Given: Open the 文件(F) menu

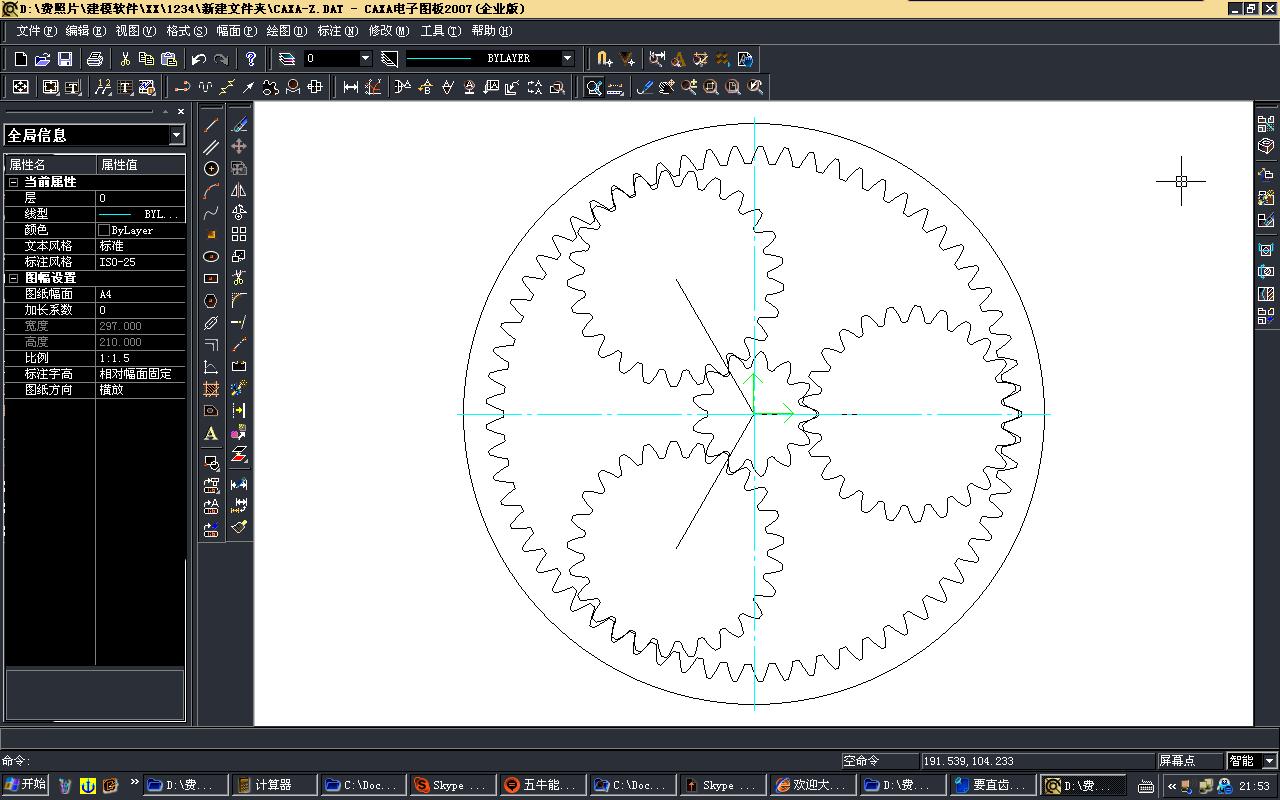Looking at the screenshot, I should coord(37,31).
